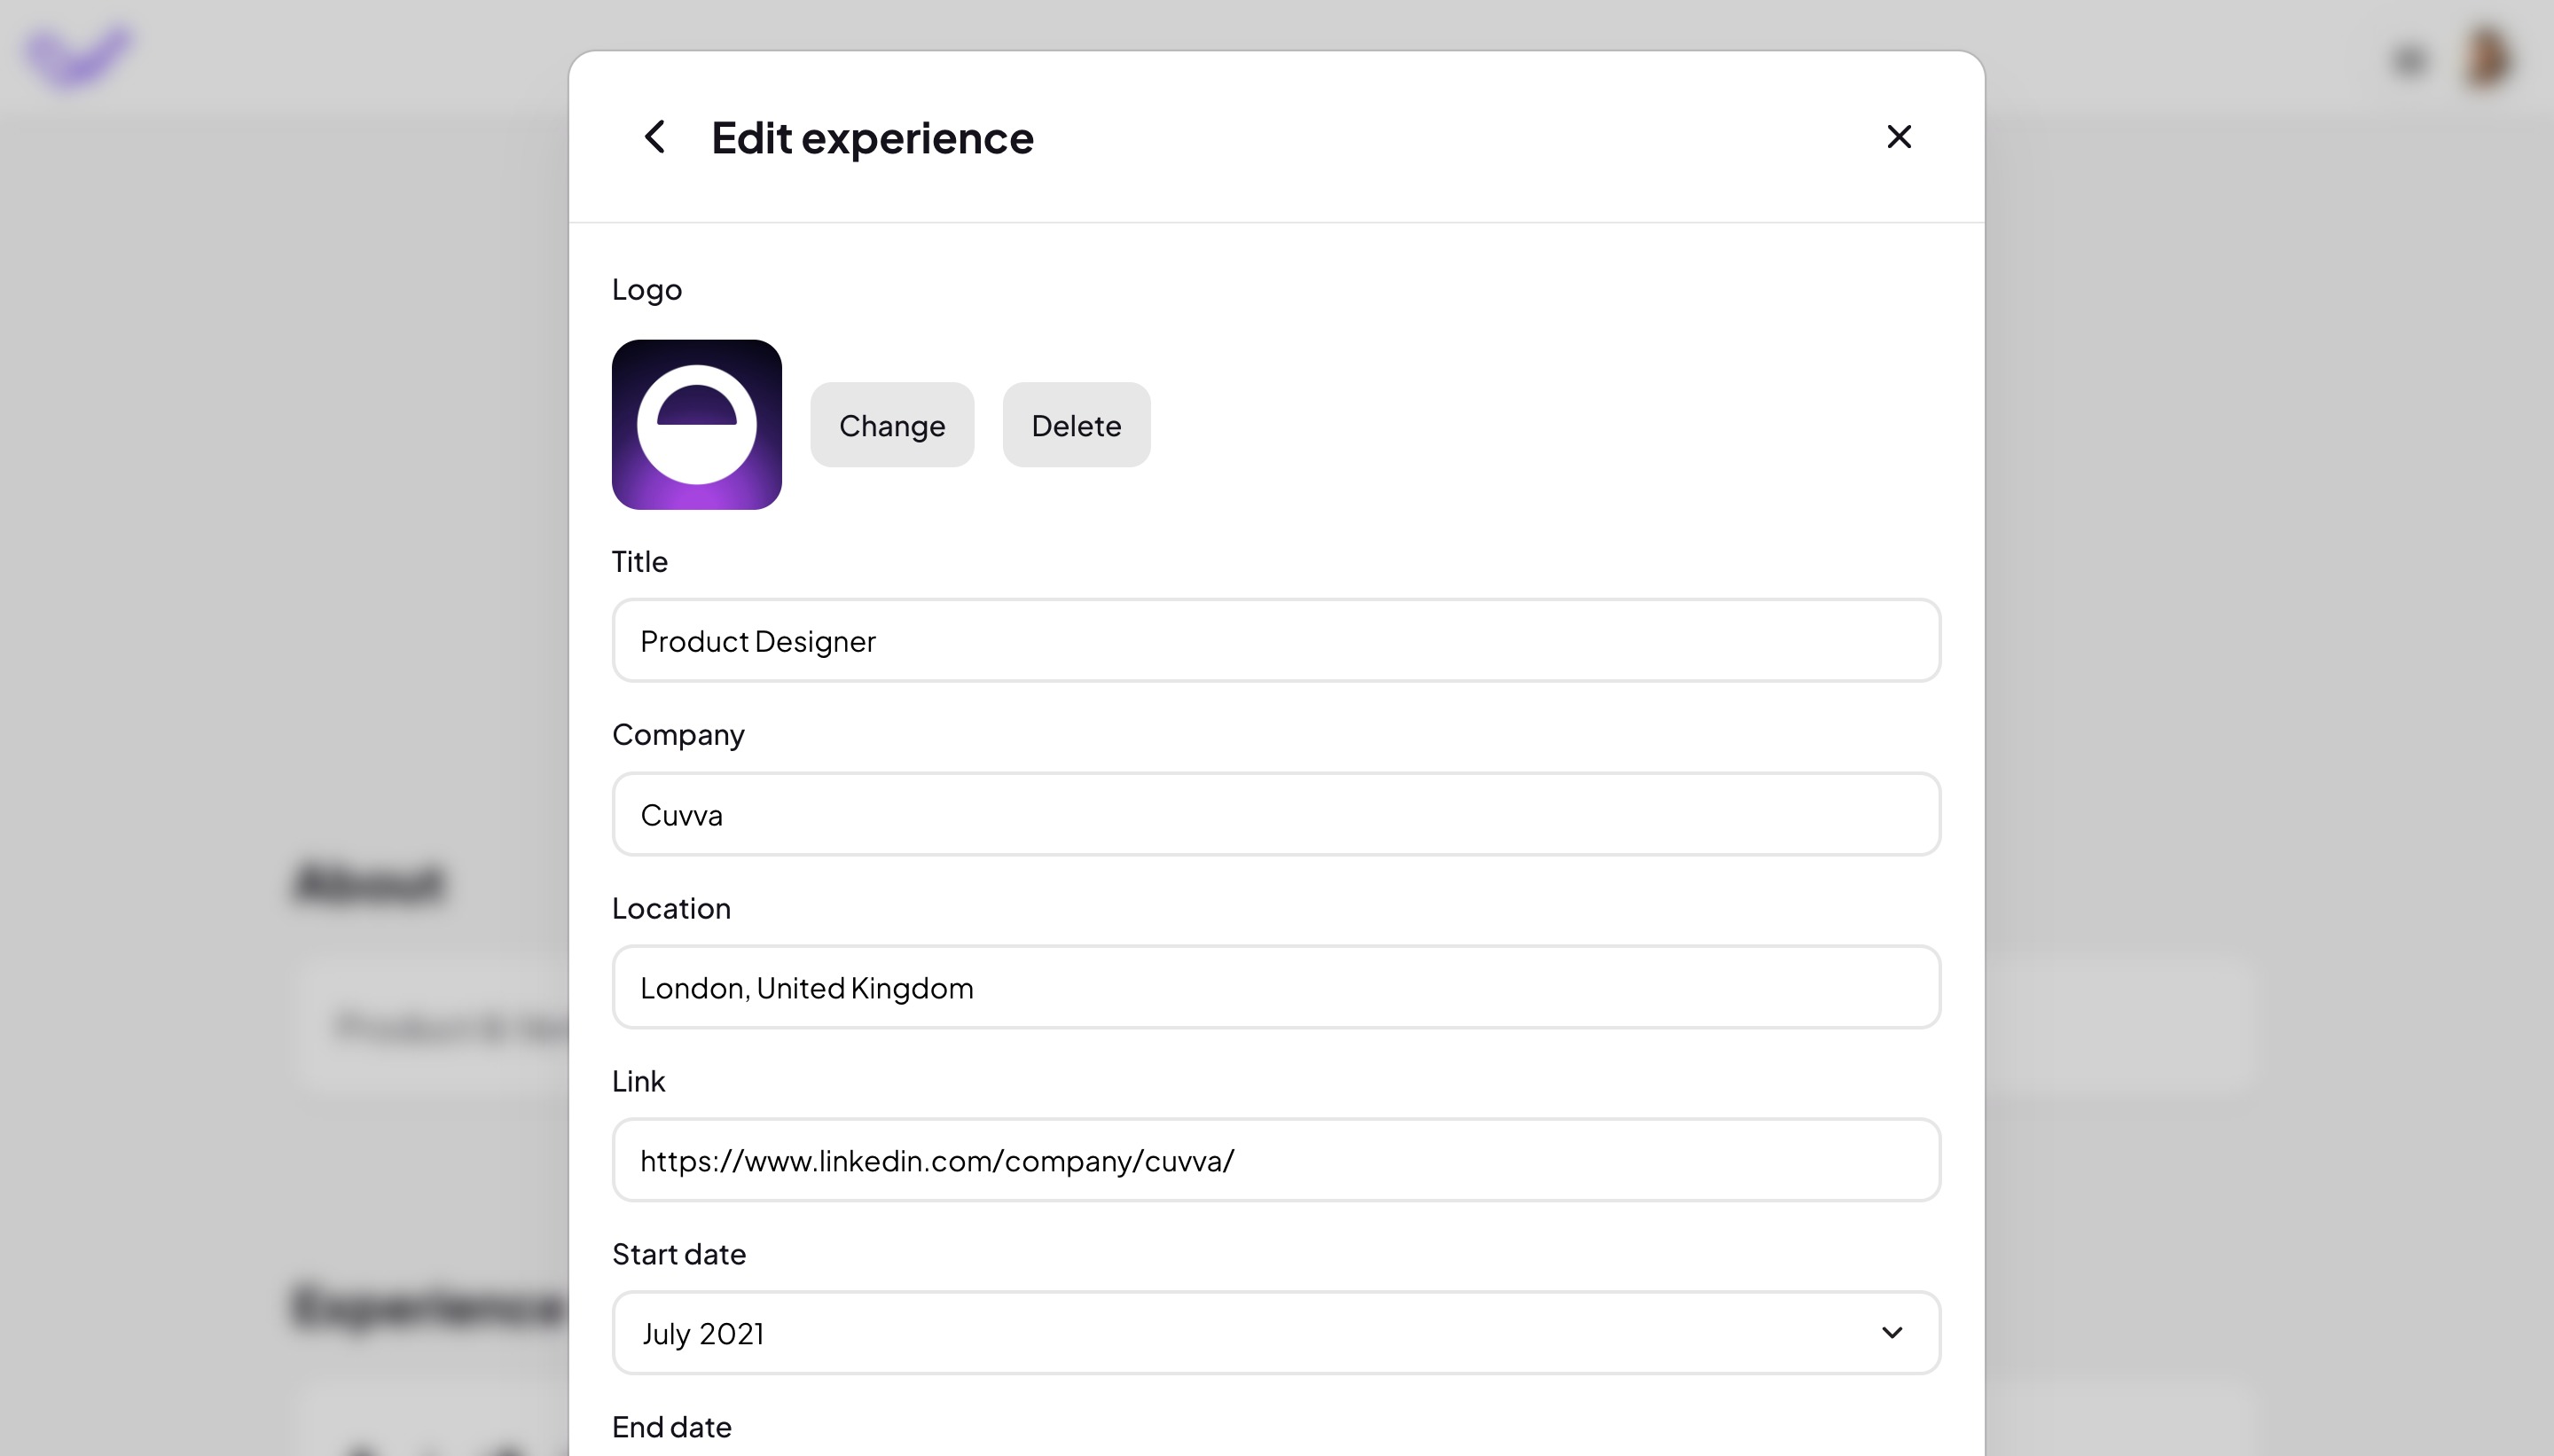
Task: Click the purple app logo in the top-left corner
Action: point(77,55)
